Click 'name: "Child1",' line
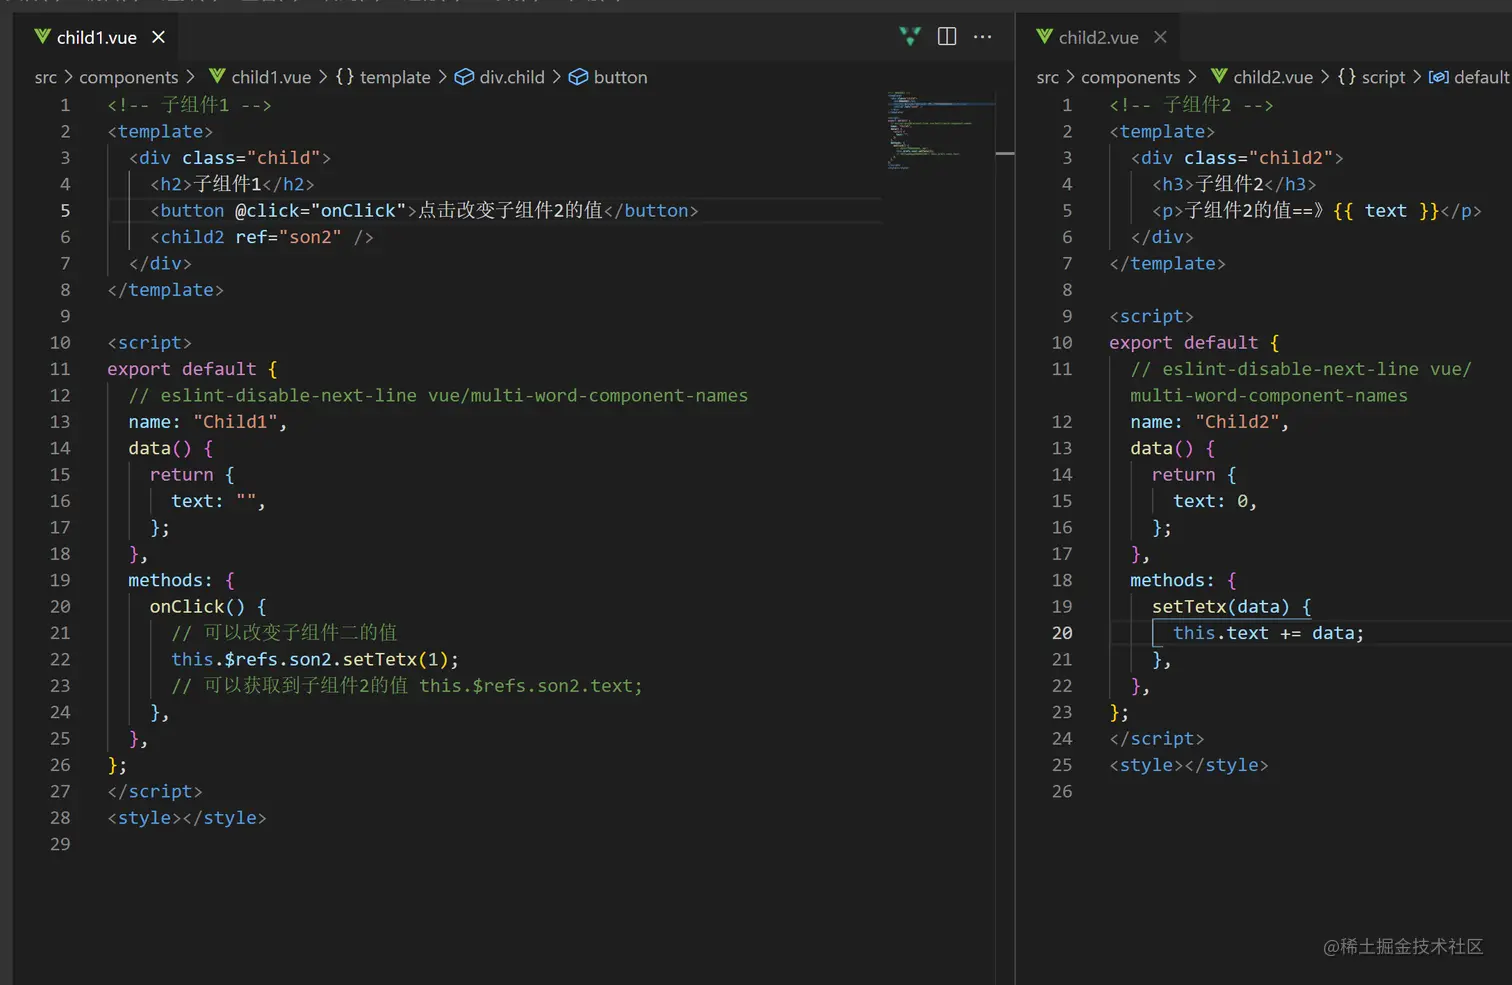1512x985 pixels. click(208, 422)
